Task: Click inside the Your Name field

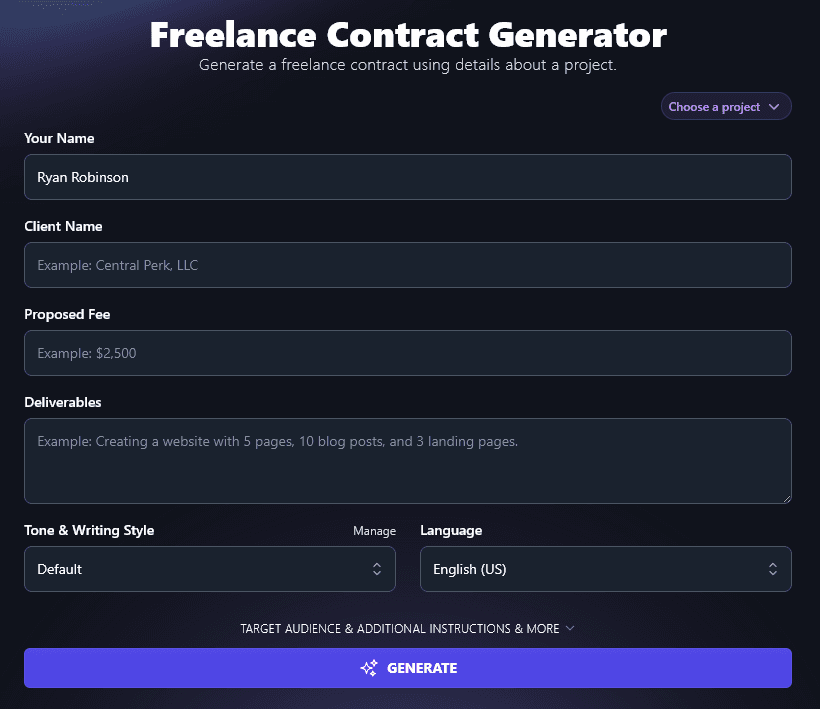Action: [x=408, y=176]
